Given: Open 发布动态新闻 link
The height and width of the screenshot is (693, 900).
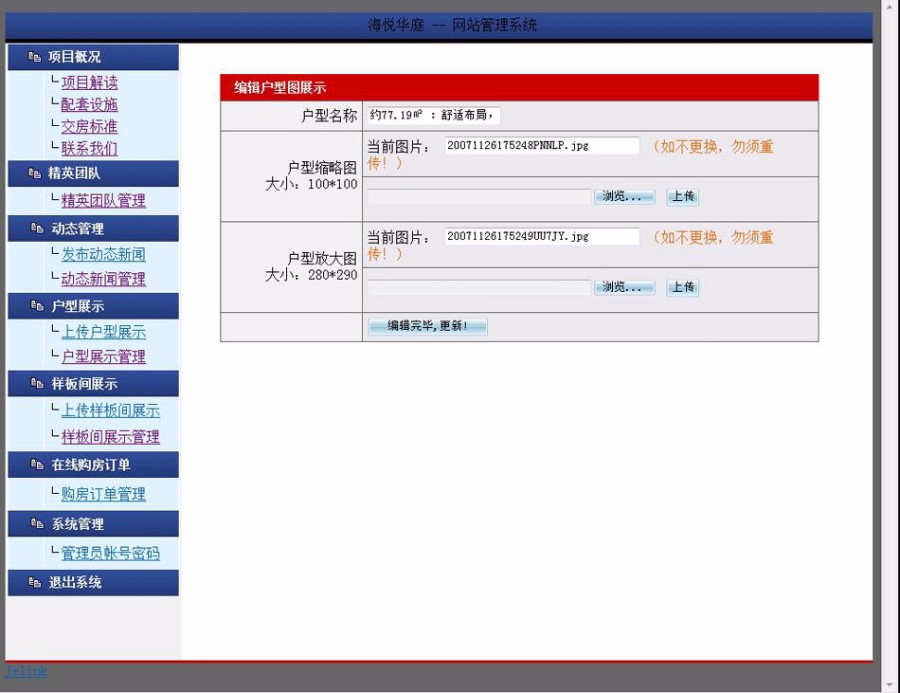Looking at the screenshot, I should coord(103,254).
